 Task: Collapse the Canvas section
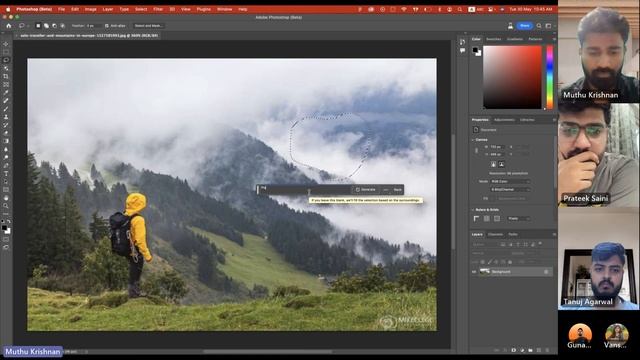pos(473,140)
